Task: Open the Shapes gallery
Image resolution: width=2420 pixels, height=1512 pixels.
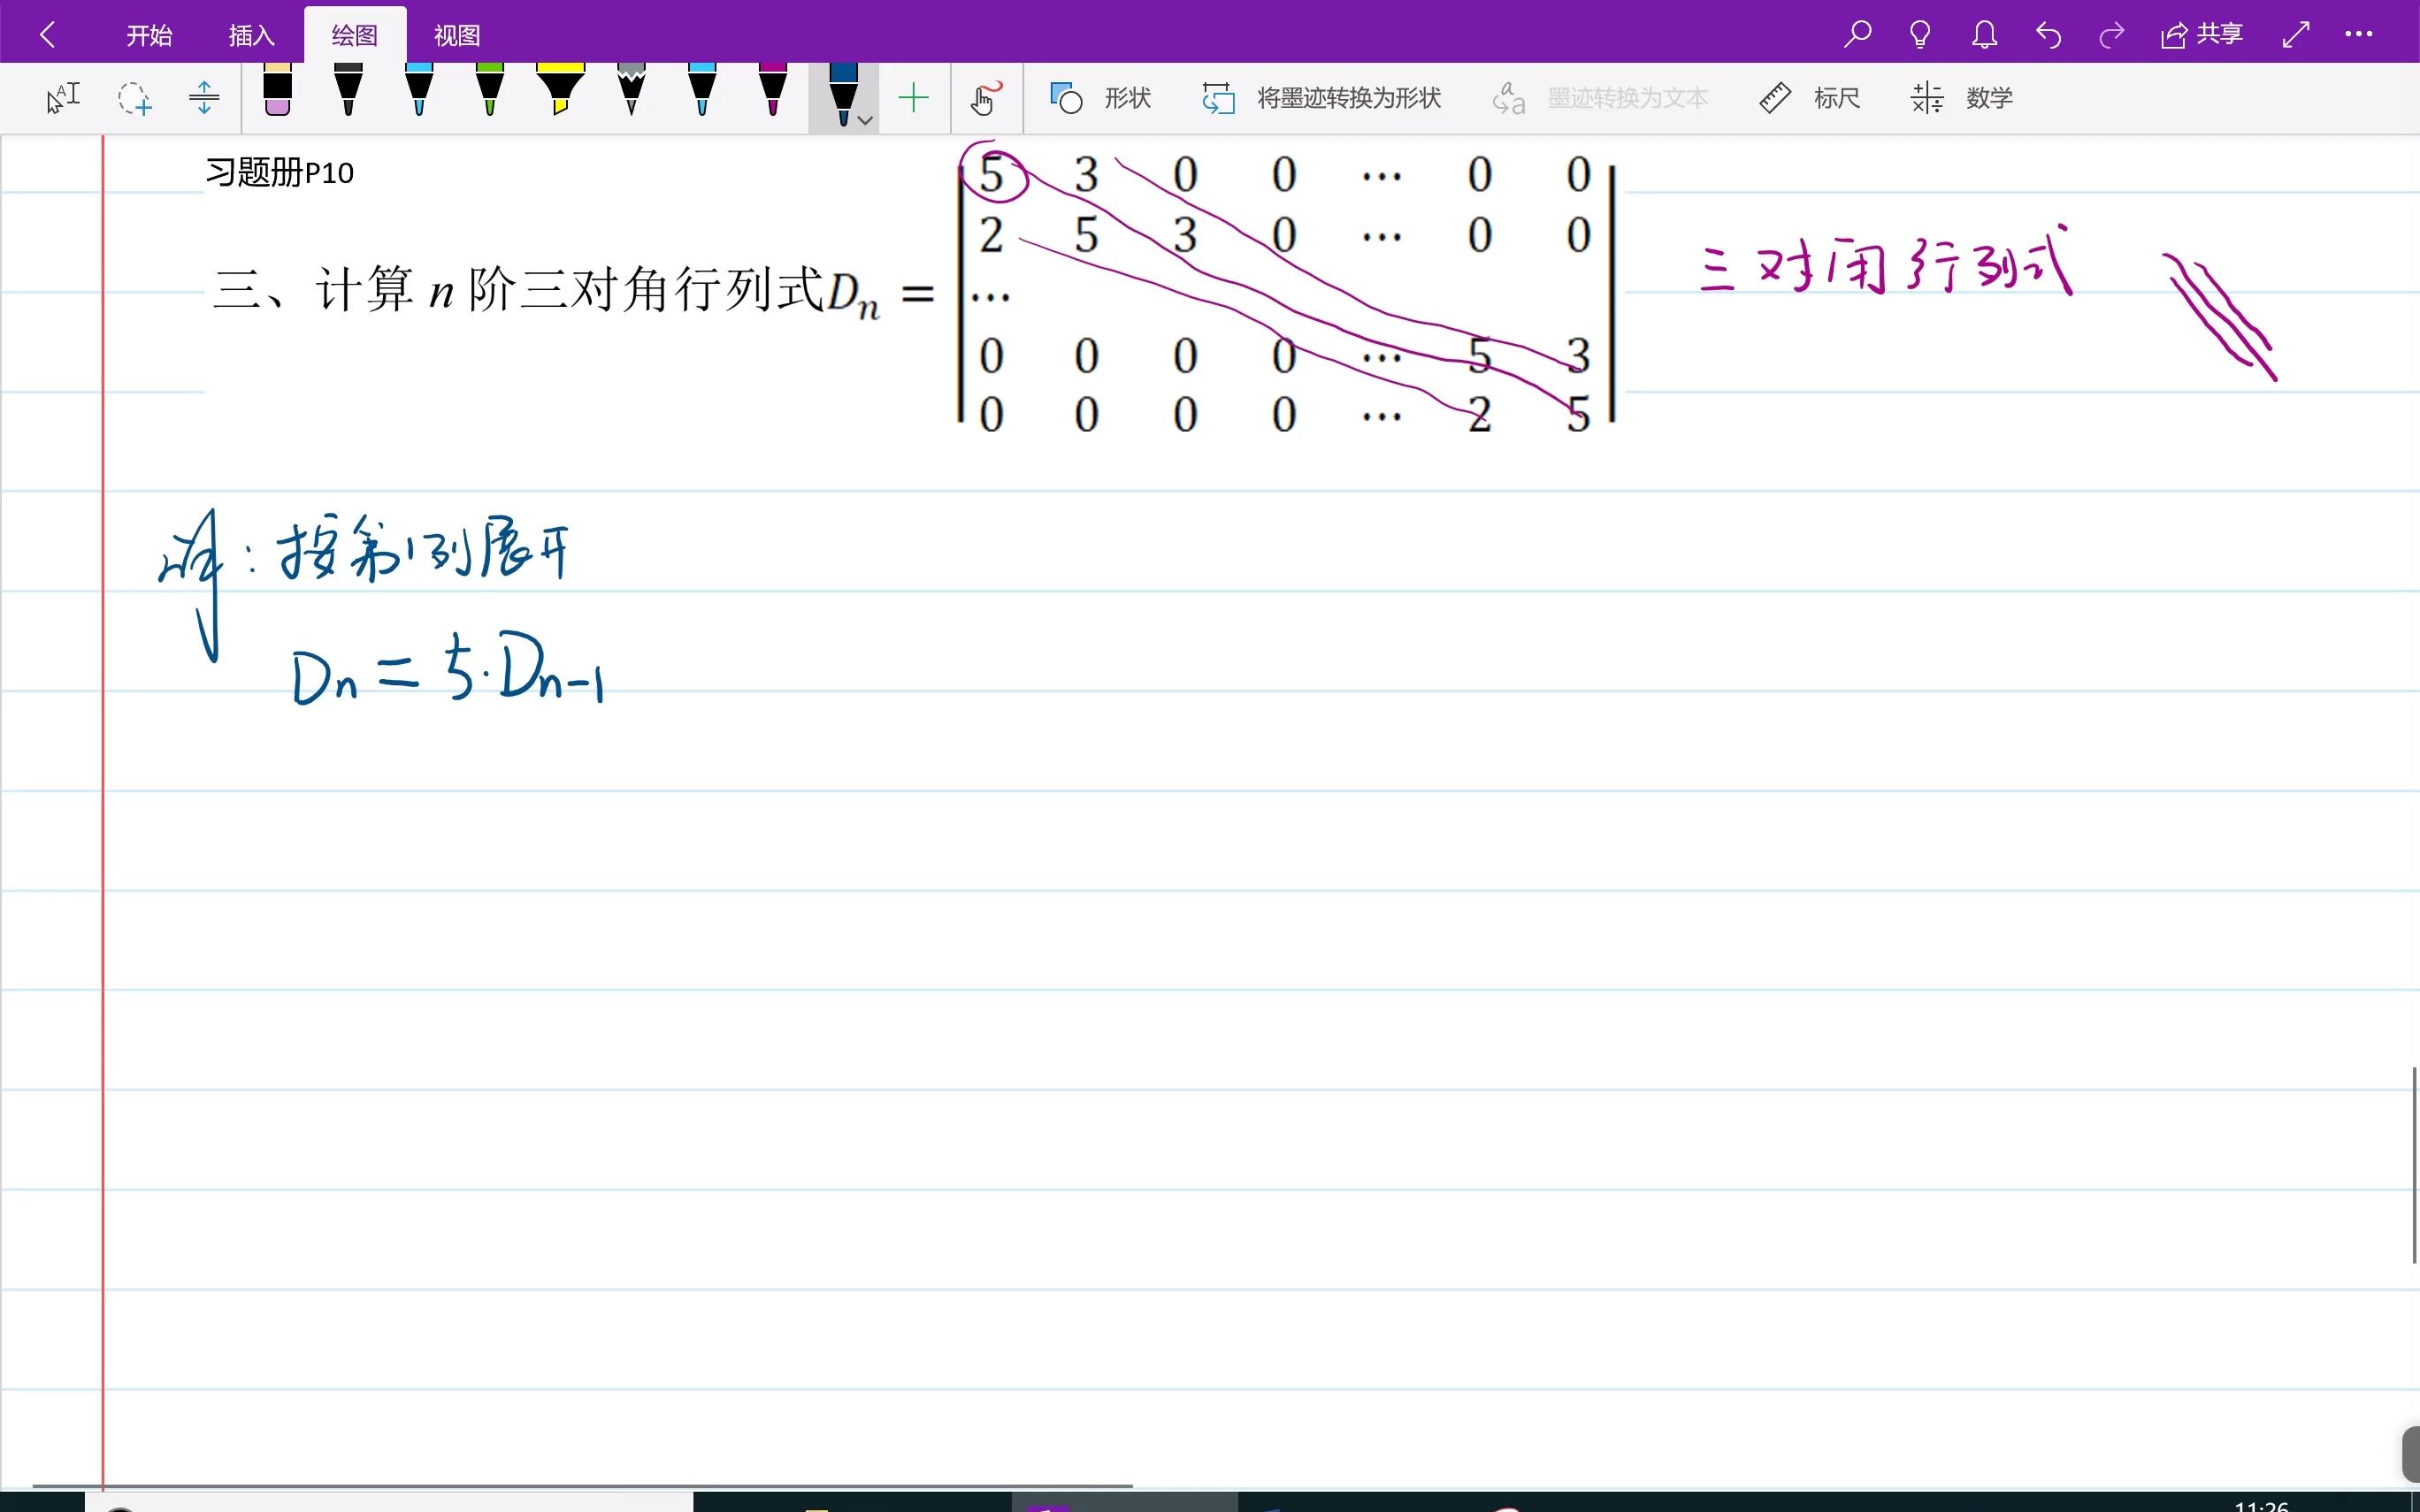Action: [1100, 98]
